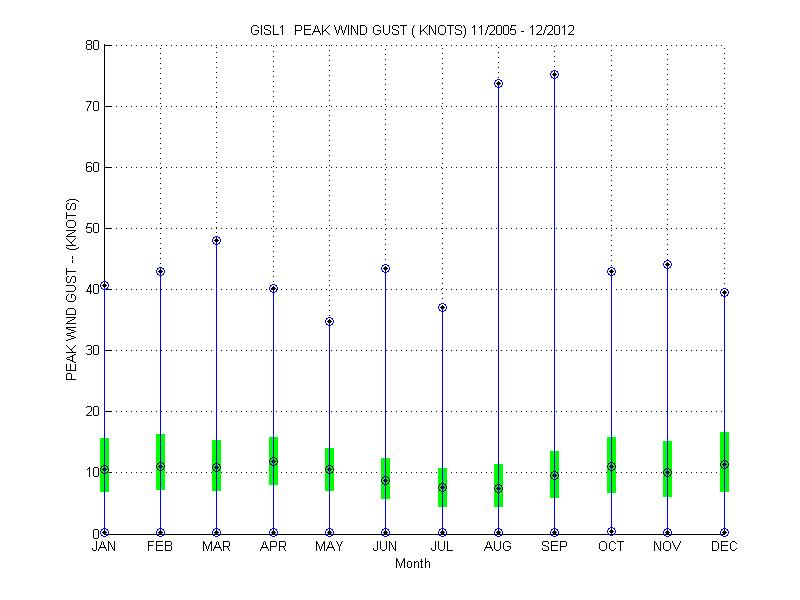The width and height of the screenshot is (800, 600).
Task: Pick the JUN maximum gust marker near 43
Action: (x=386, y=268)
